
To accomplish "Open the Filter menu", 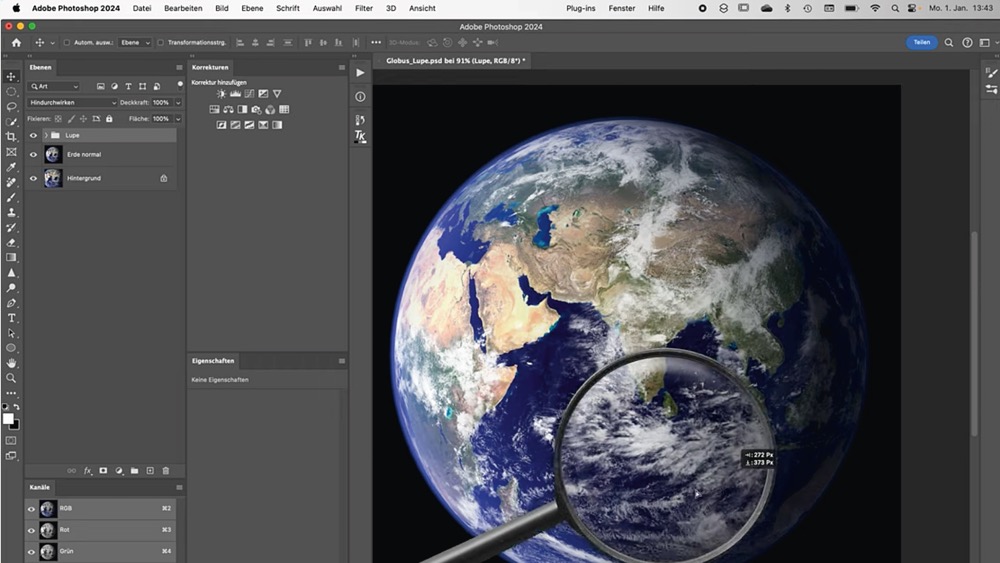I will (x=364, y=8).
